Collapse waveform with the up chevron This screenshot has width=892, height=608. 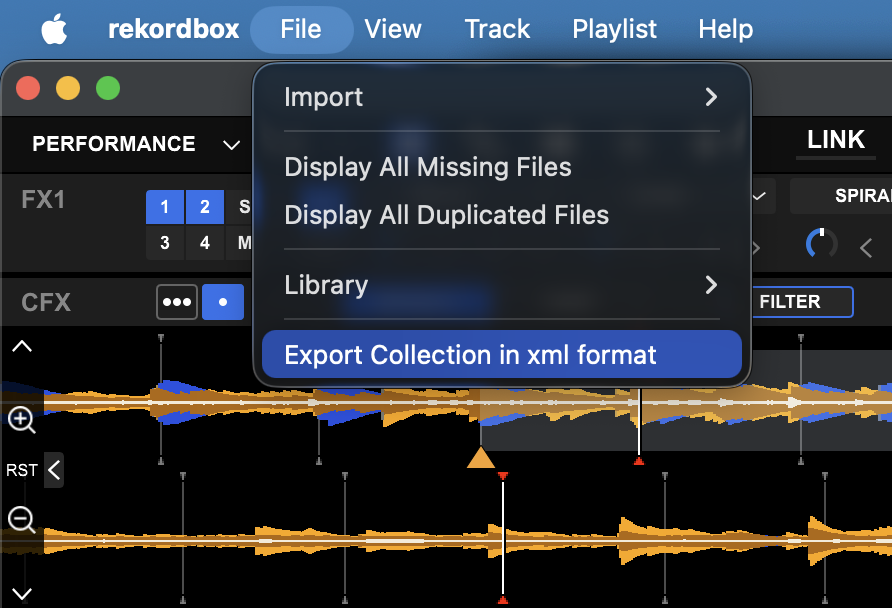pyautogui.click(x=22, y=346)
